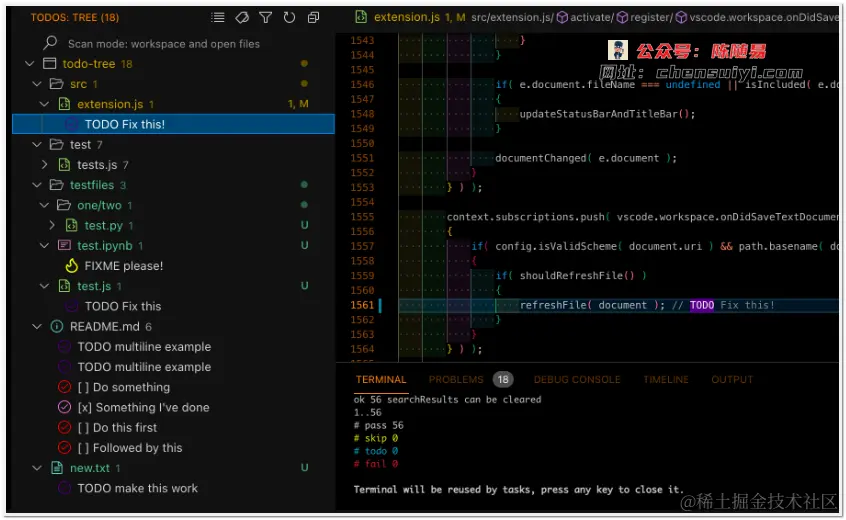The image size is (846, 520).
Task: Click the test.js file icon
Action: click(x=64, y=286)
